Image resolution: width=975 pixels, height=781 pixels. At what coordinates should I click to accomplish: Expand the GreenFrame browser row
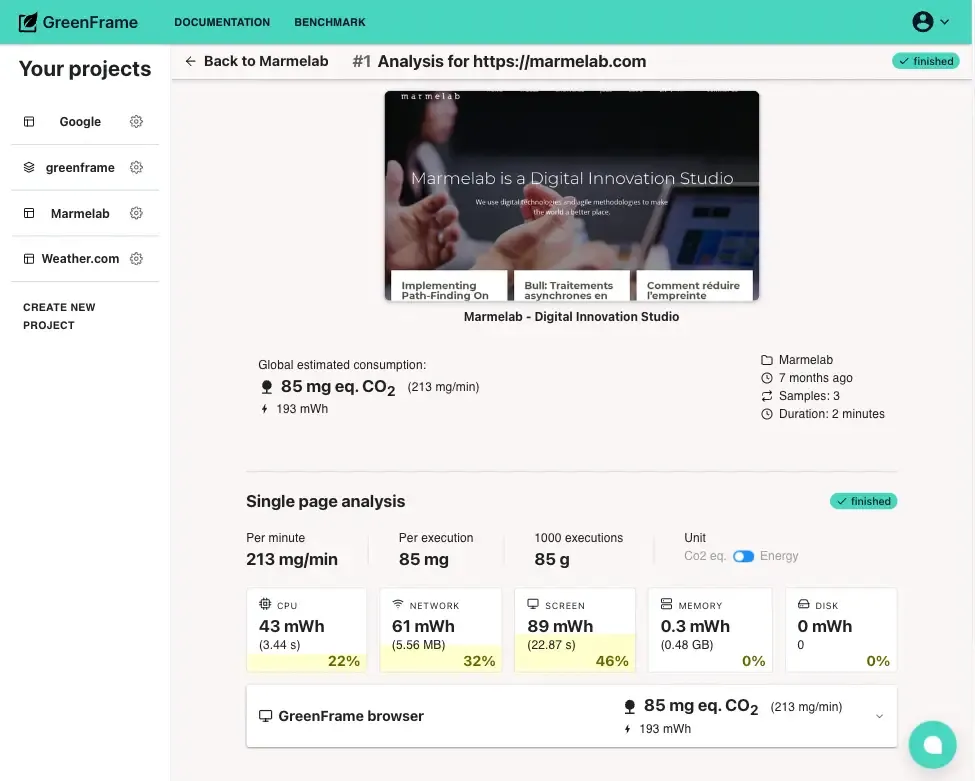coord(571,716)
